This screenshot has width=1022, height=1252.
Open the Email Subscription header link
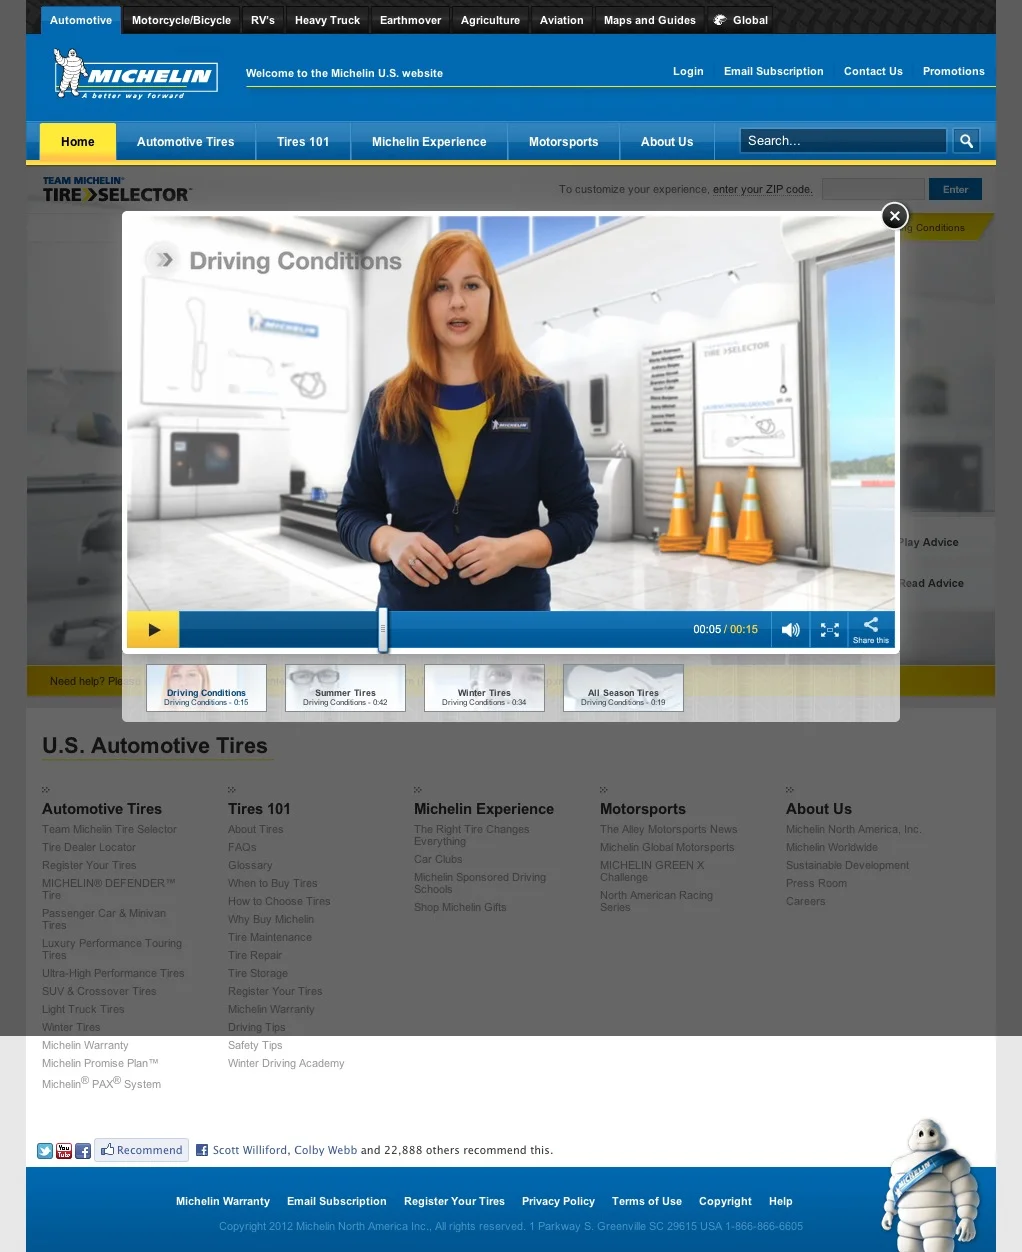pos(774,71)
